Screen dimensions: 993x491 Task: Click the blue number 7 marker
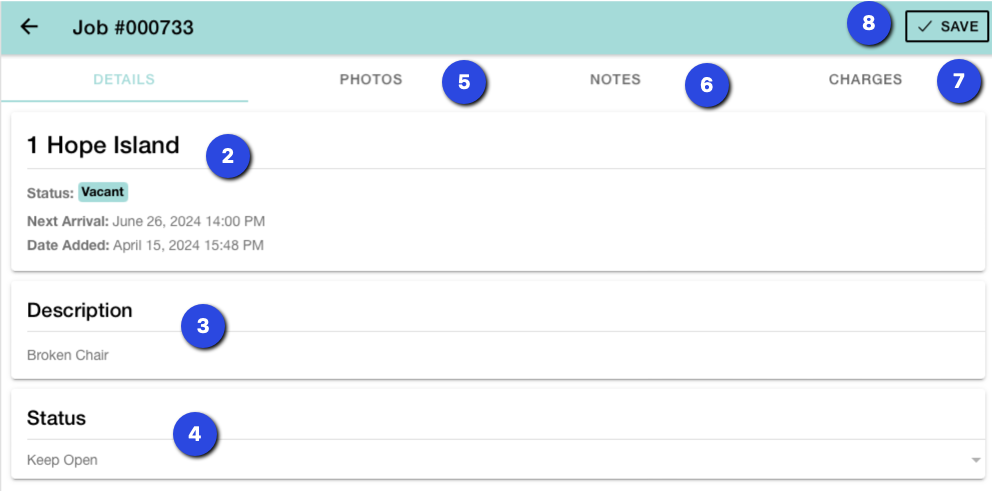coord(959,82)
